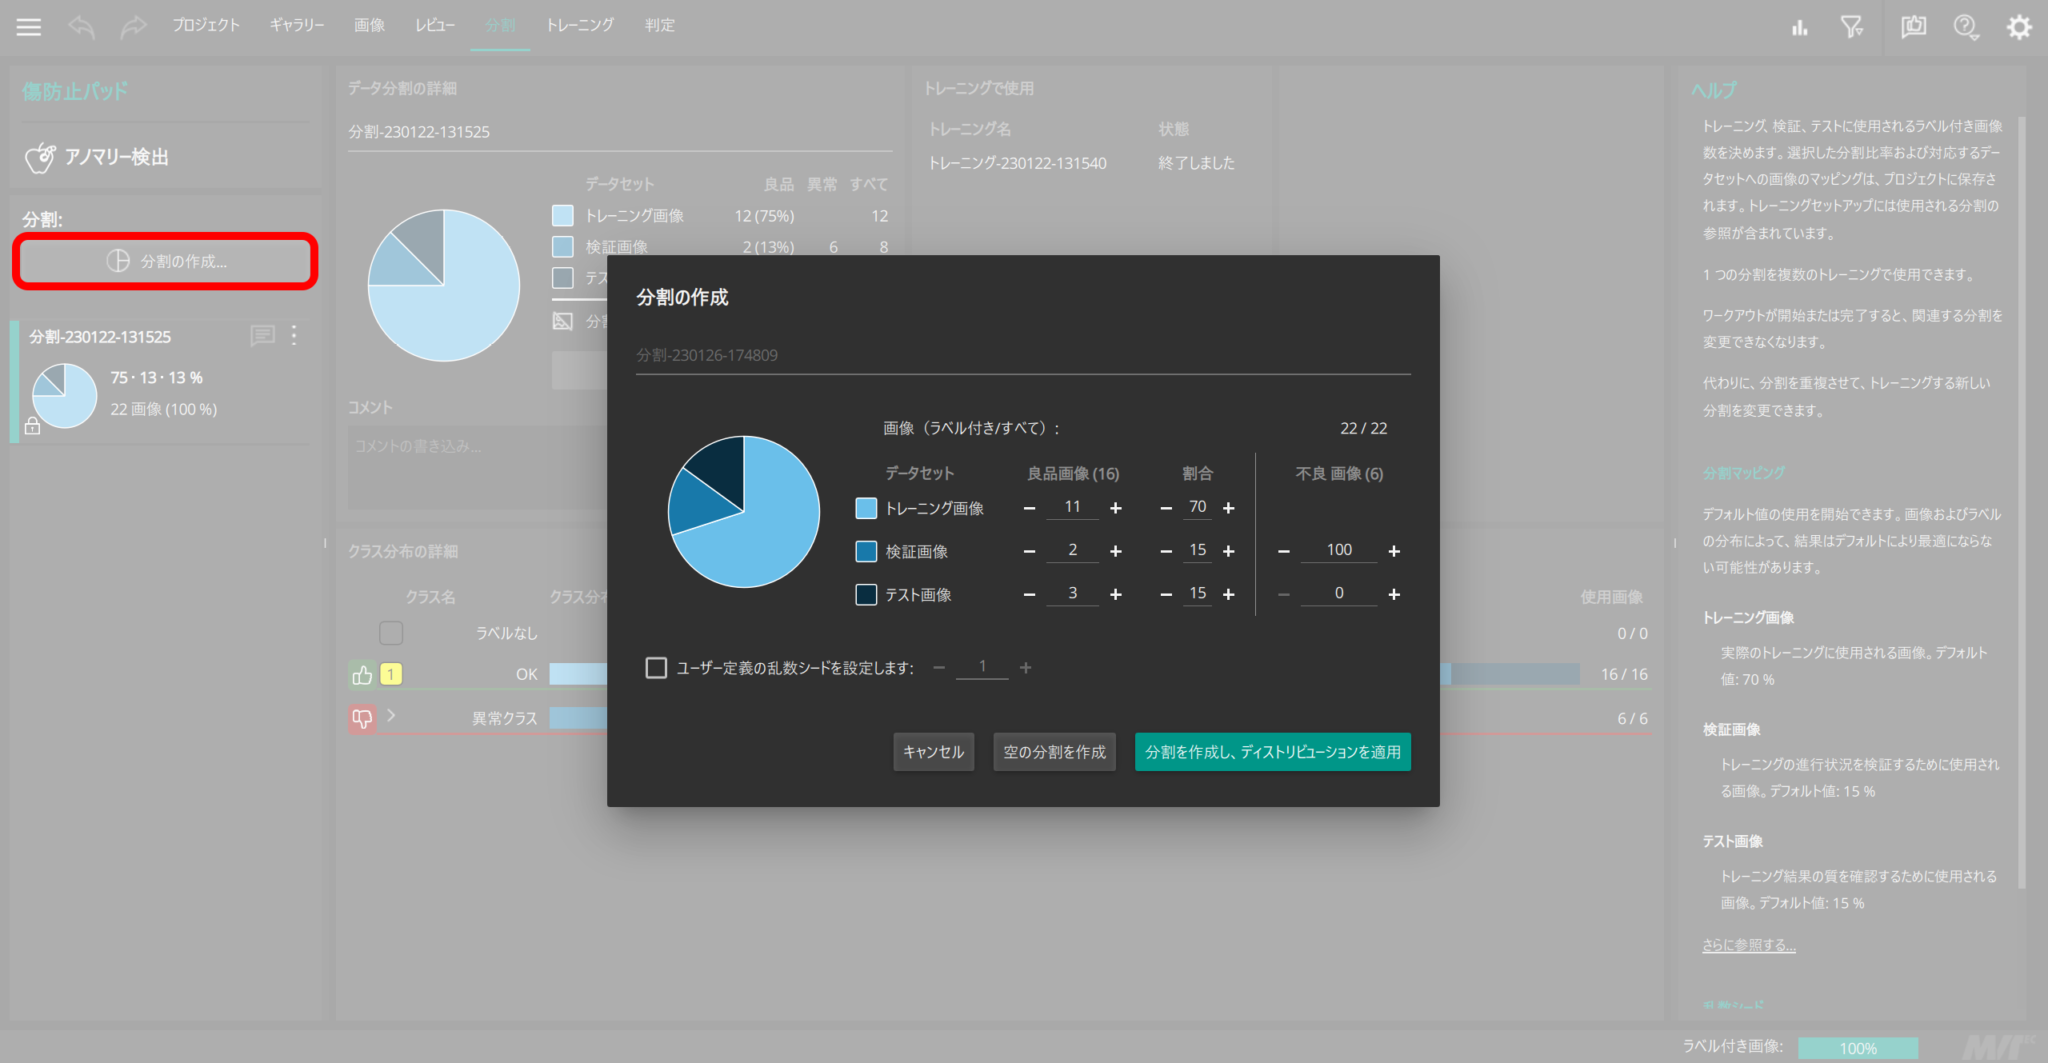Image resolution: width=2048 pixels, height=1063 pixels.
Task: Increase トレーニング画像 percentage with plus
Action: pos(1229,508)
